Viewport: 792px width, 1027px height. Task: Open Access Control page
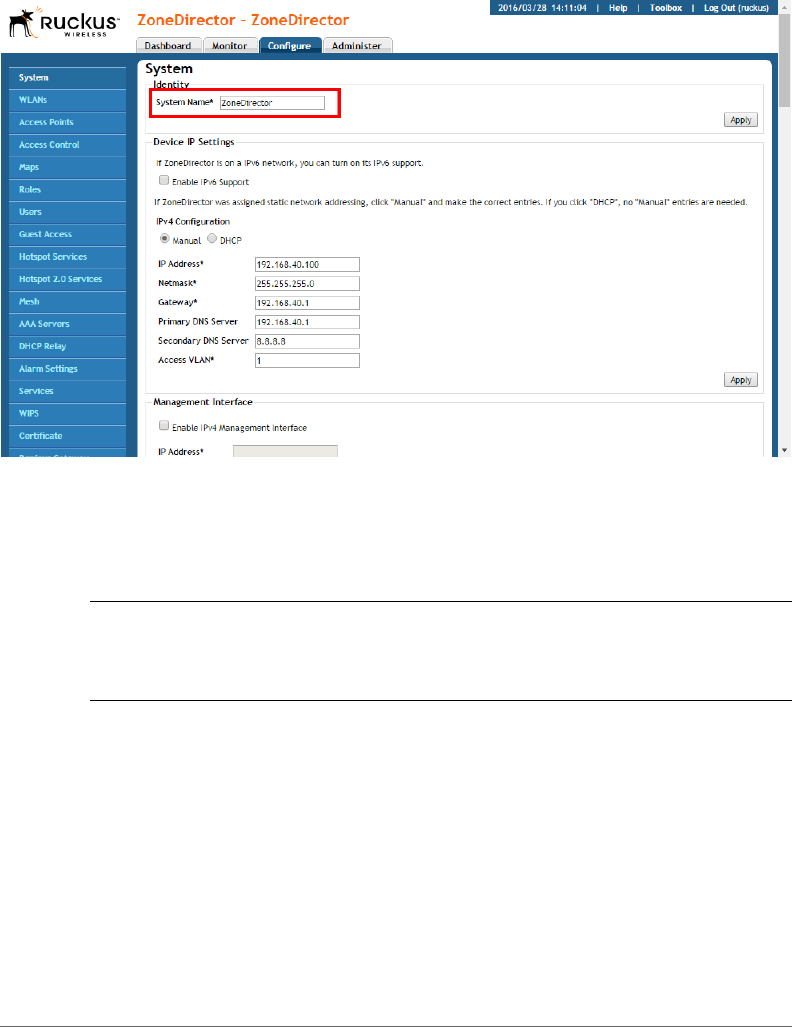(67, 145)
